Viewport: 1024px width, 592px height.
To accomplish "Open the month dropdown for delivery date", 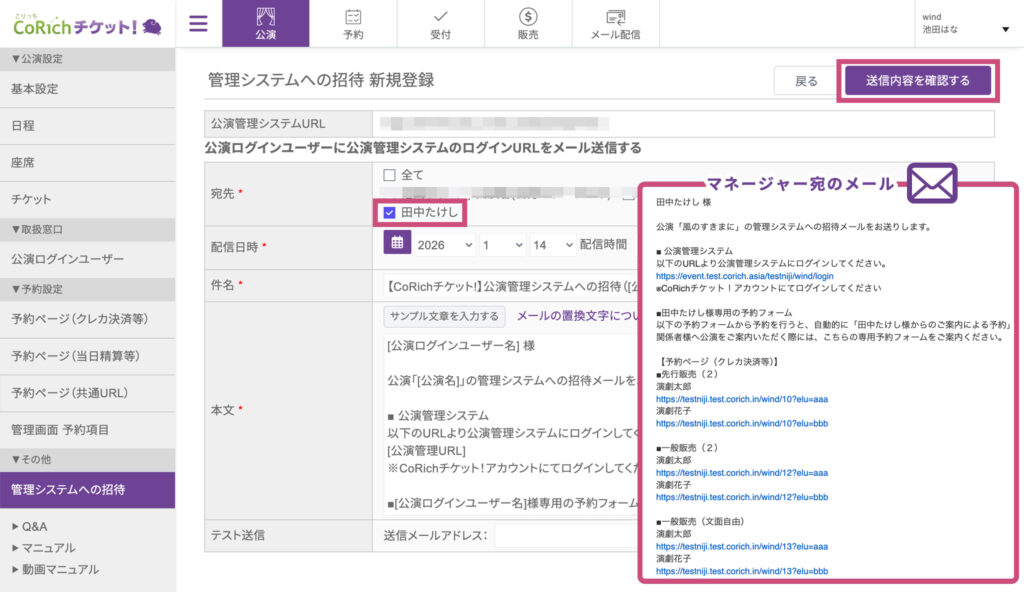I will pyautogui.click(x=502, y=244).
